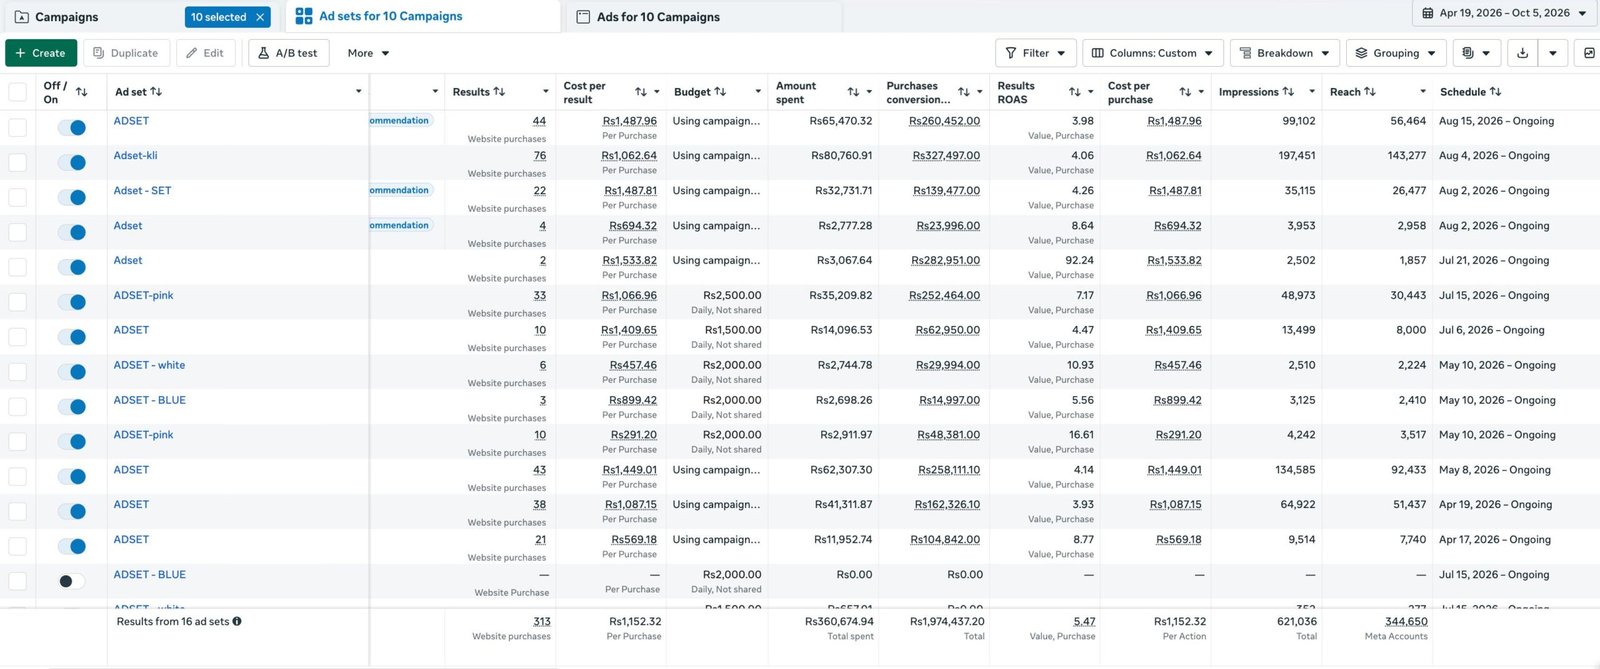Check the box for Adset - SET row
The image size is (1600, 669).
17,197
